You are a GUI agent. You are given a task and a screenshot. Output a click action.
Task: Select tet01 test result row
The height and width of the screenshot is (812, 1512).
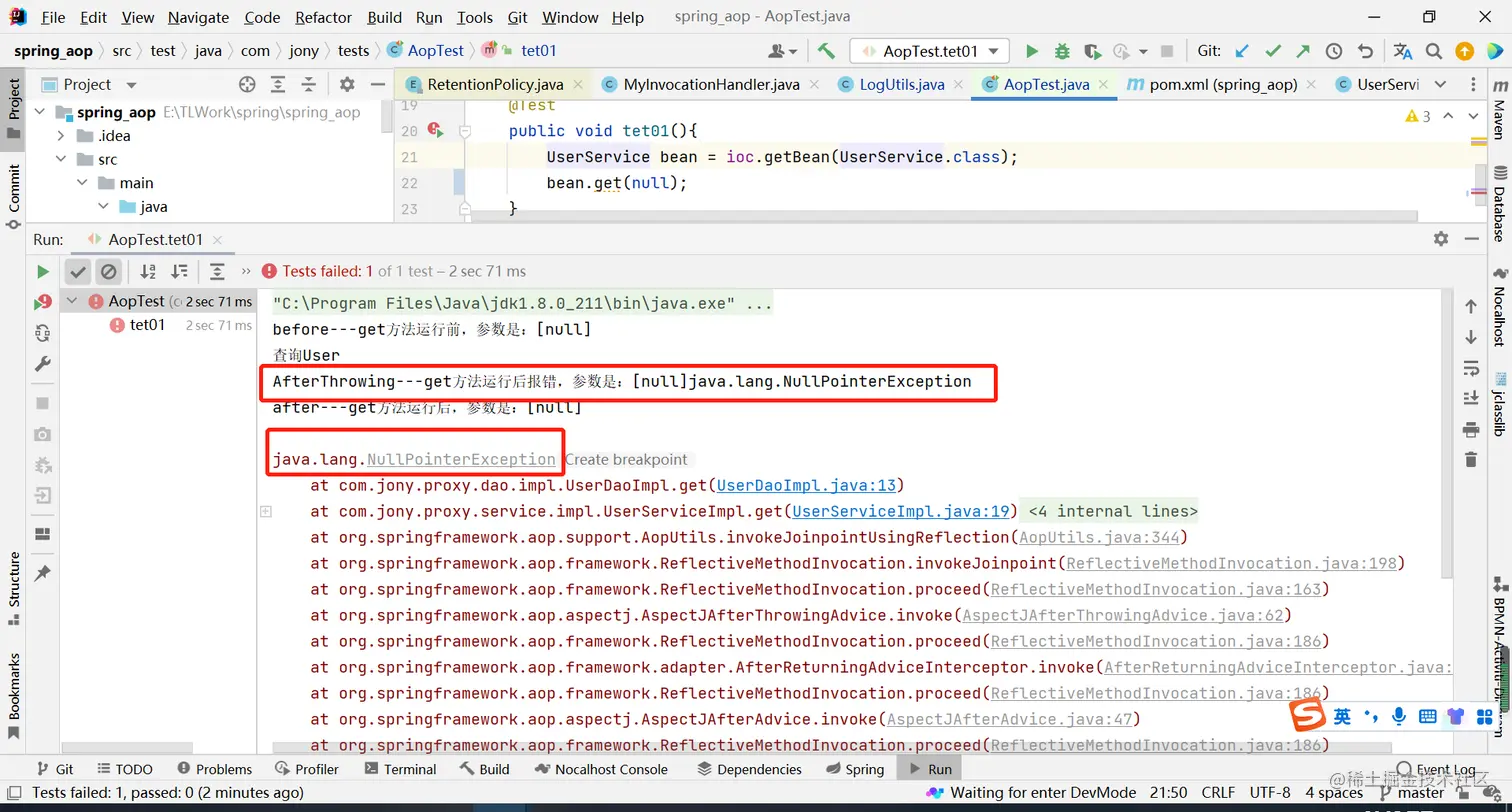158,325
